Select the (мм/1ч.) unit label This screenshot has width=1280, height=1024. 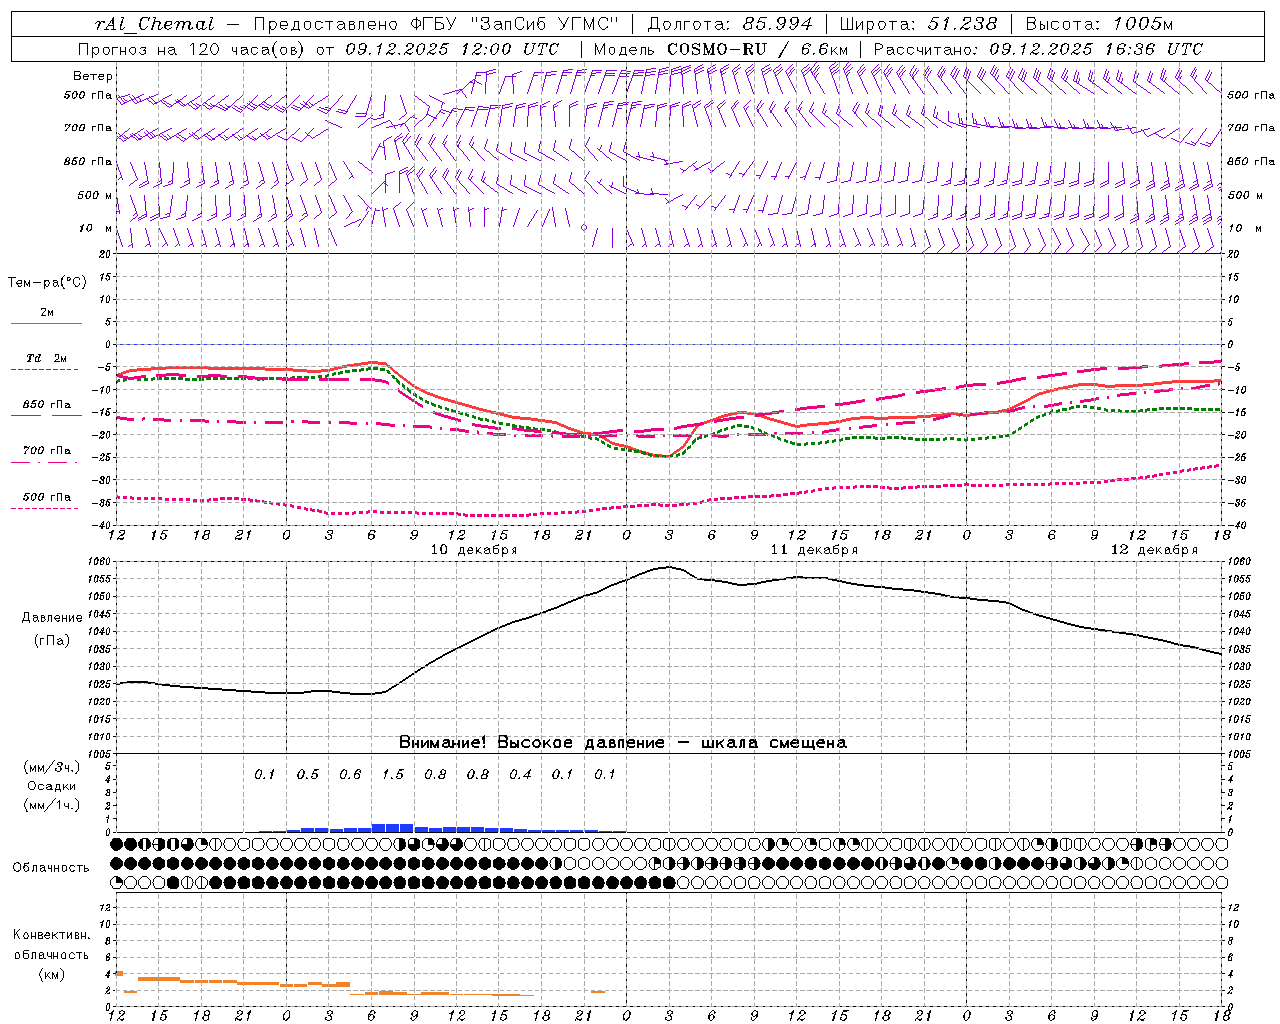coord(51,805)
